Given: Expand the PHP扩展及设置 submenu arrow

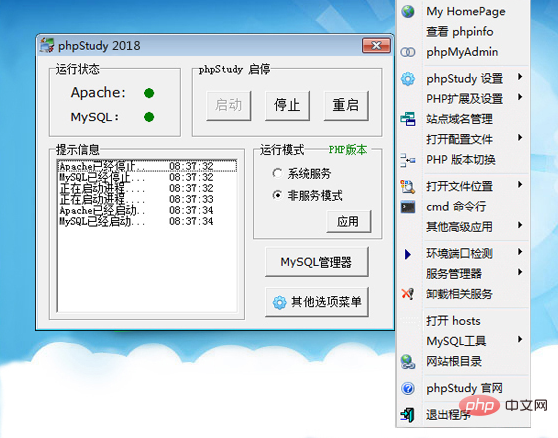Looking at the screenshot, I should click(x=520, y=97).
